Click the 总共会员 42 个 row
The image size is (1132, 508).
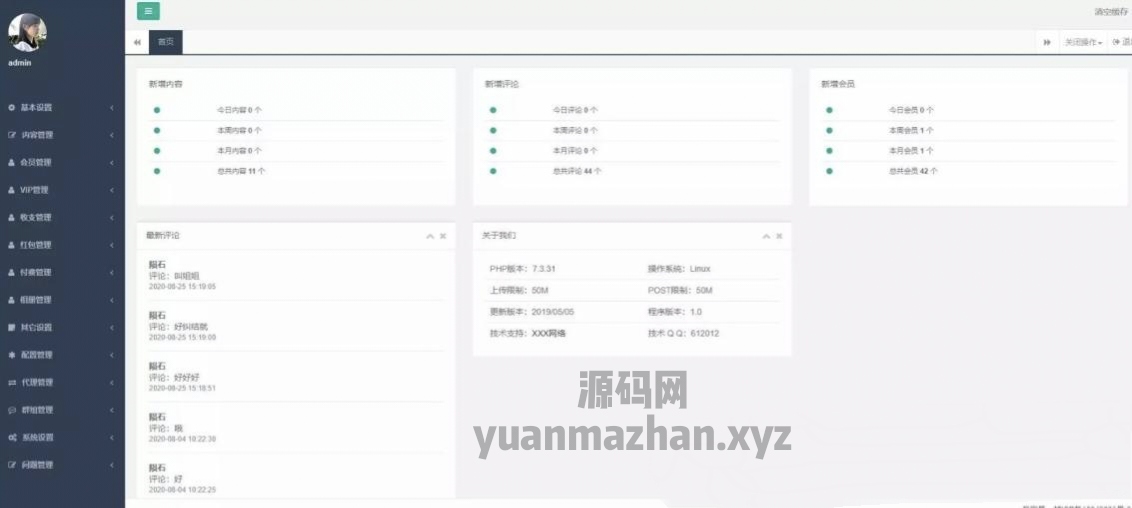coord(968,171)
